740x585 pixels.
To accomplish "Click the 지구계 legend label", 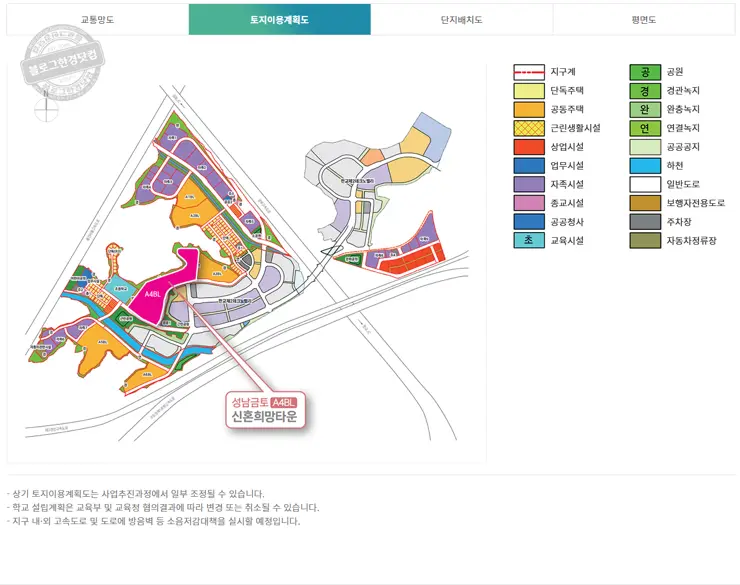I will coord(563,72).
